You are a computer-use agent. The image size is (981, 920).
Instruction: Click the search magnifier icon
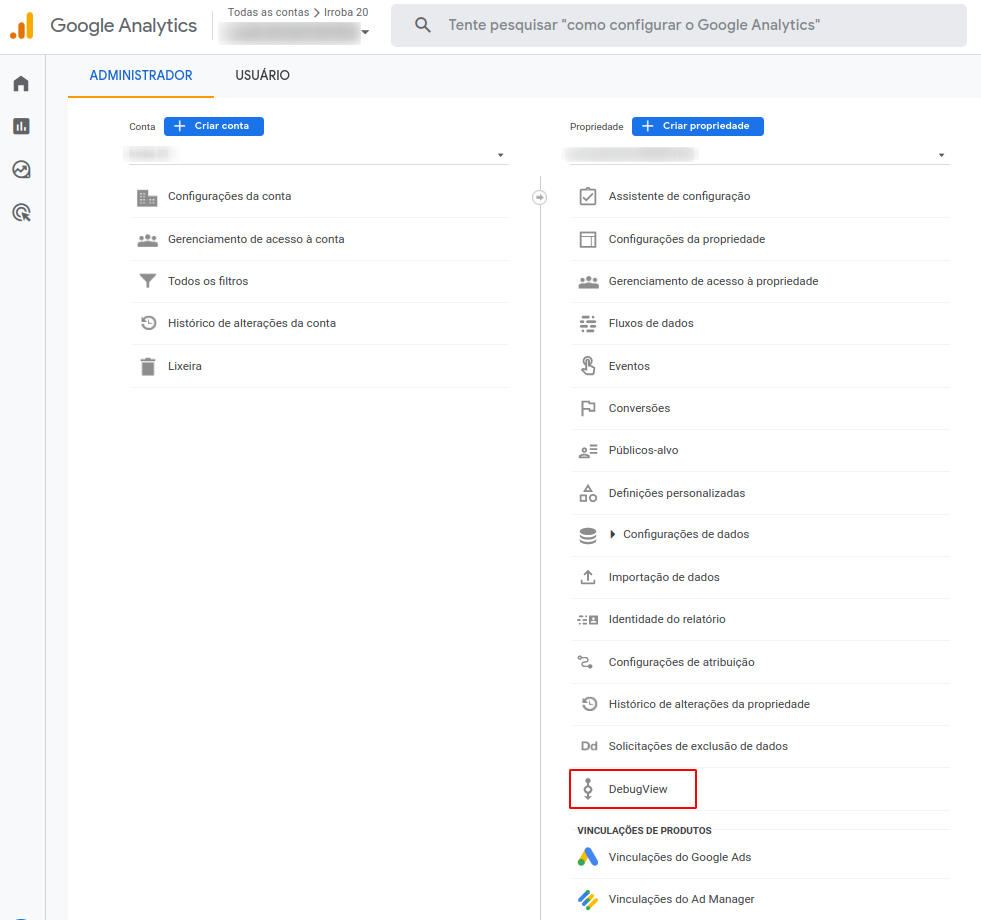click(x=423, y=25)
